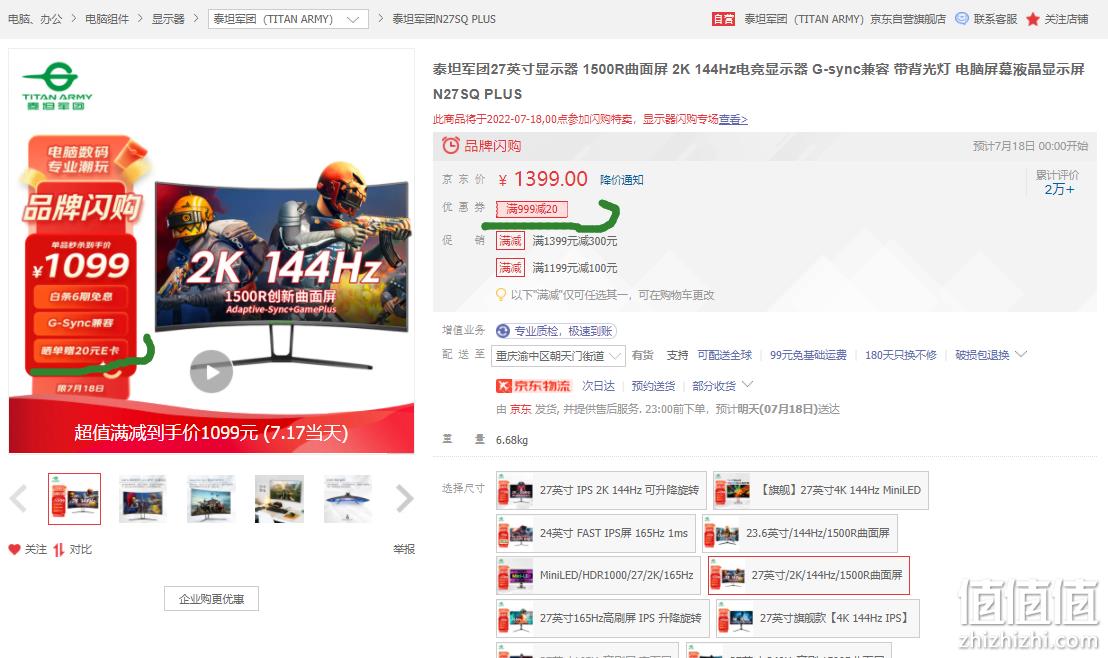
Task: Click the 降价通知 price alert link
Action: (622, 180)
